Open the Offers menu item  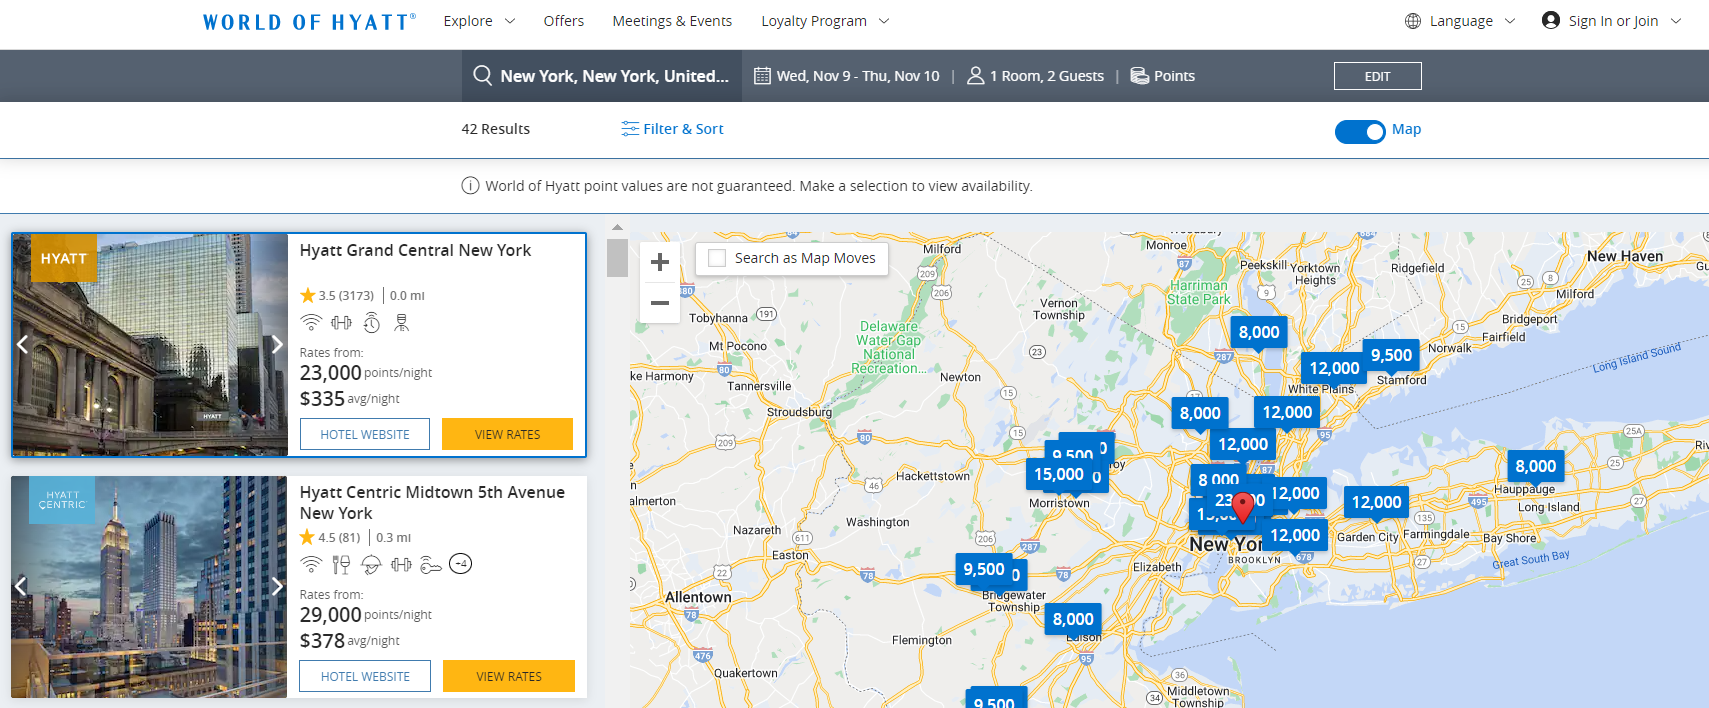(x=564, y=21)
